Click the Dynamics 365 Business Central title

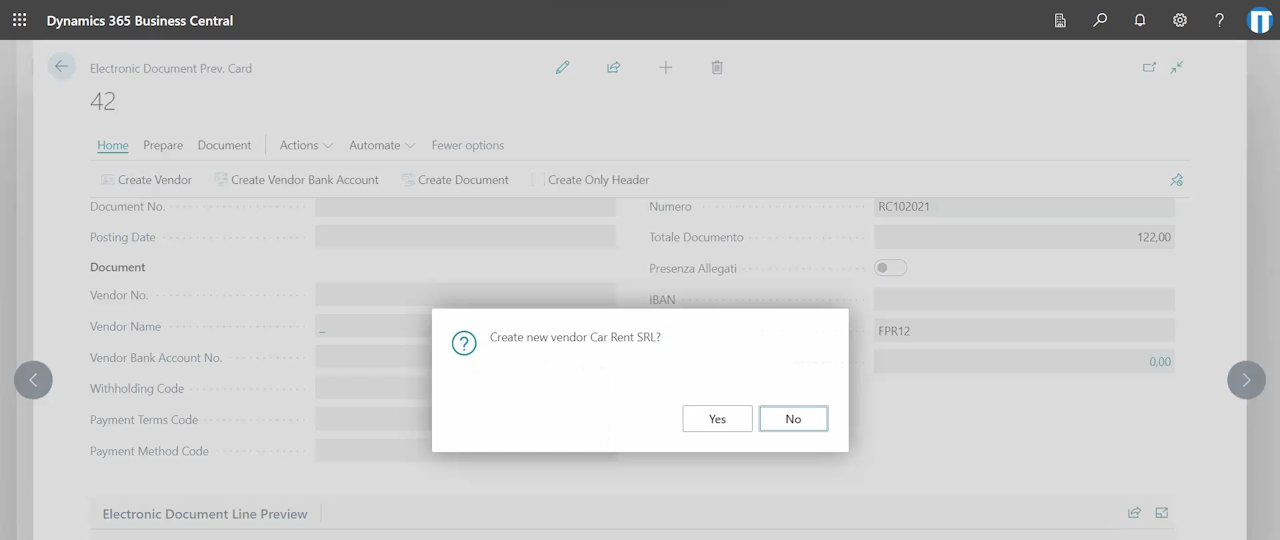coord(140,20)
